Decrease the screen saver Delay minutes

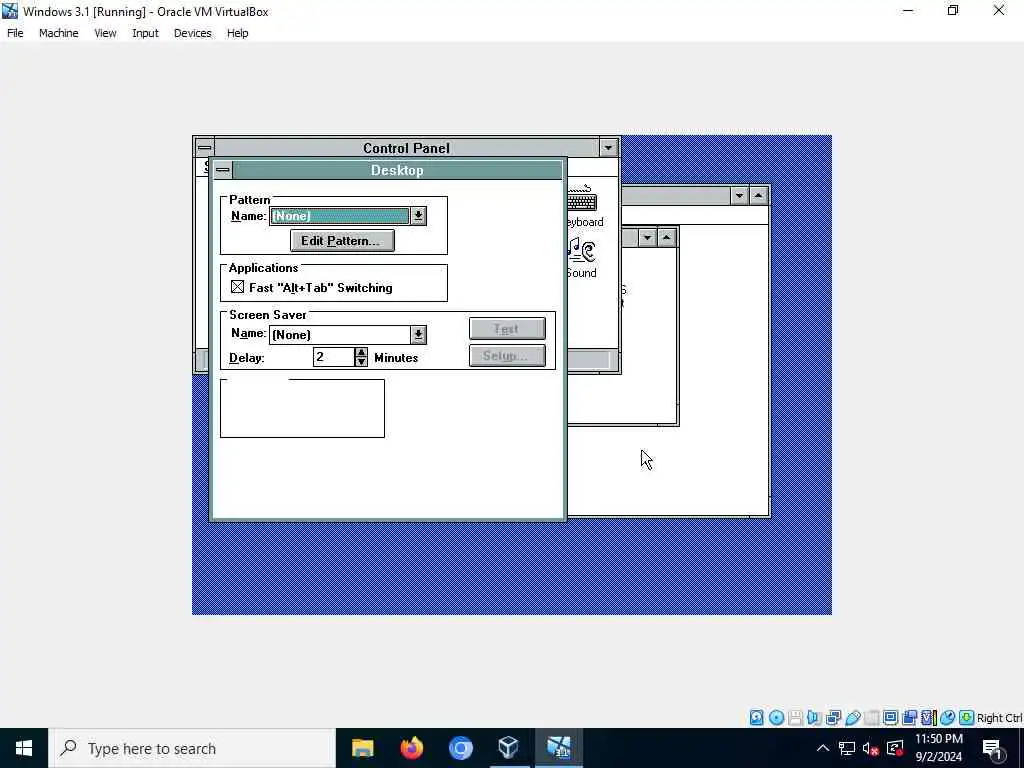[x=361, y=361]
